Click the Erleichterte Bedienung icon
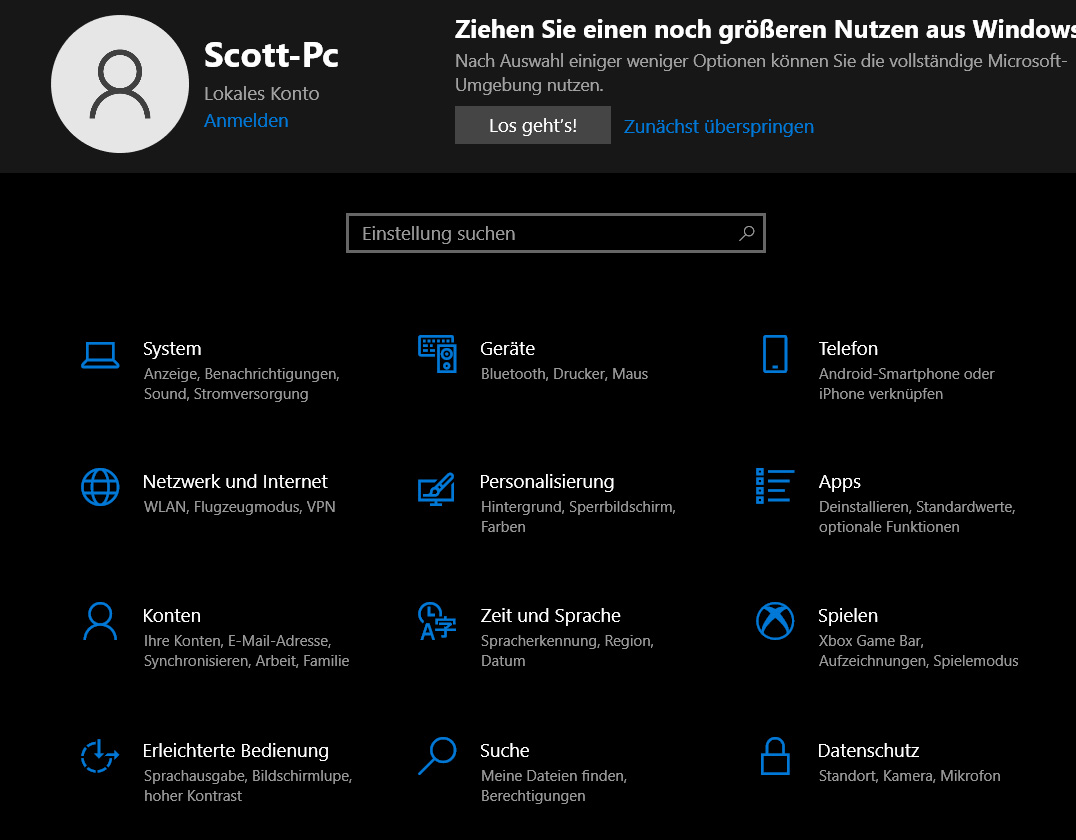 coord(100,756)
